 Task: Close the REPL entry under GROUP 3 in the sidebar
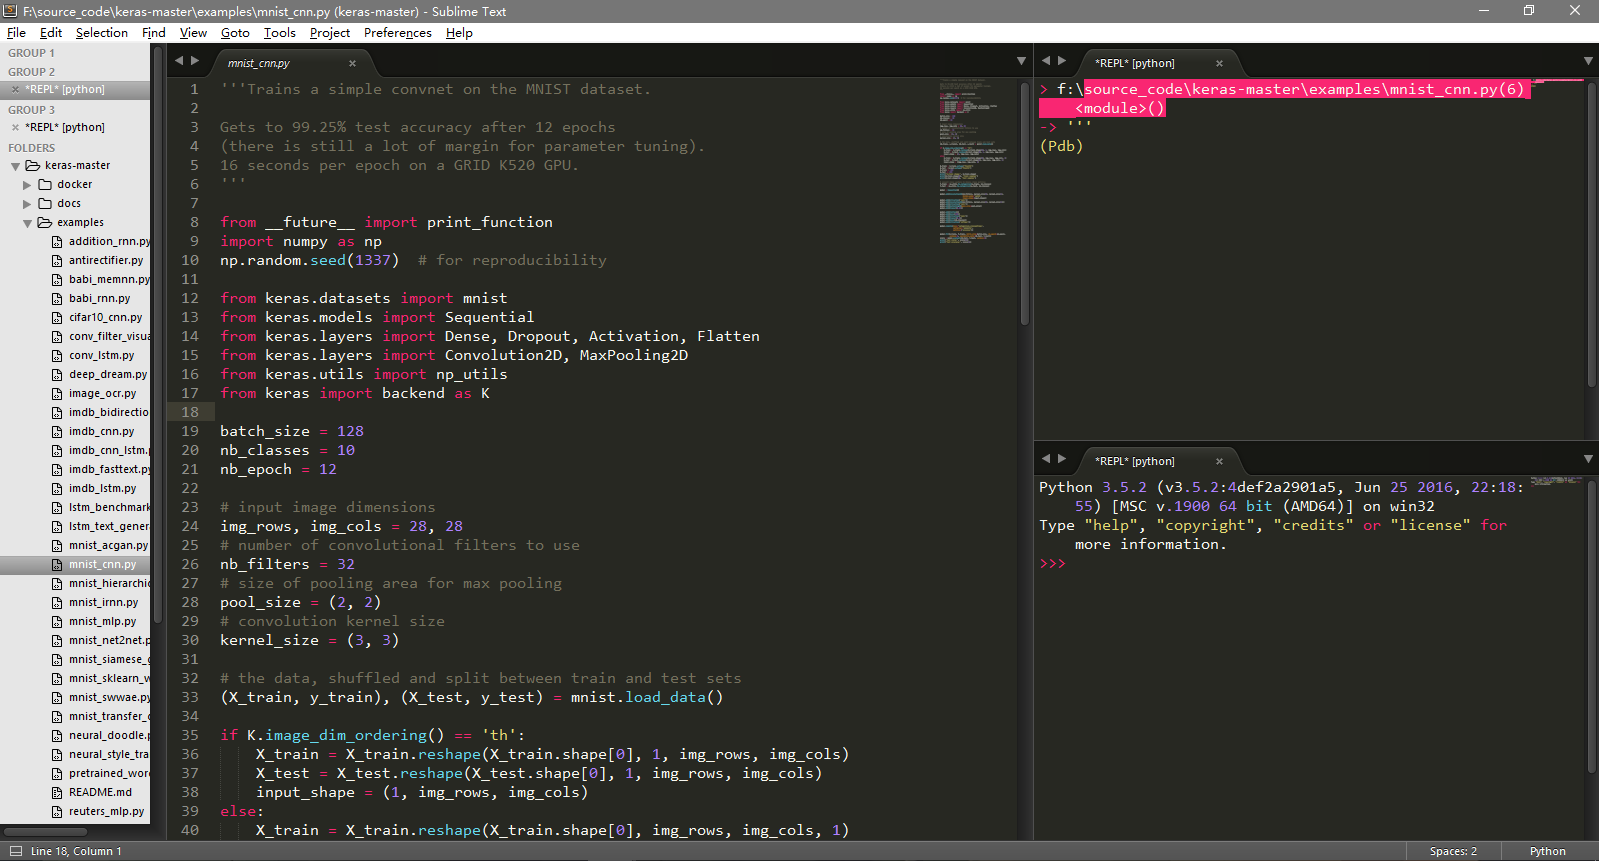click(15, 127)
